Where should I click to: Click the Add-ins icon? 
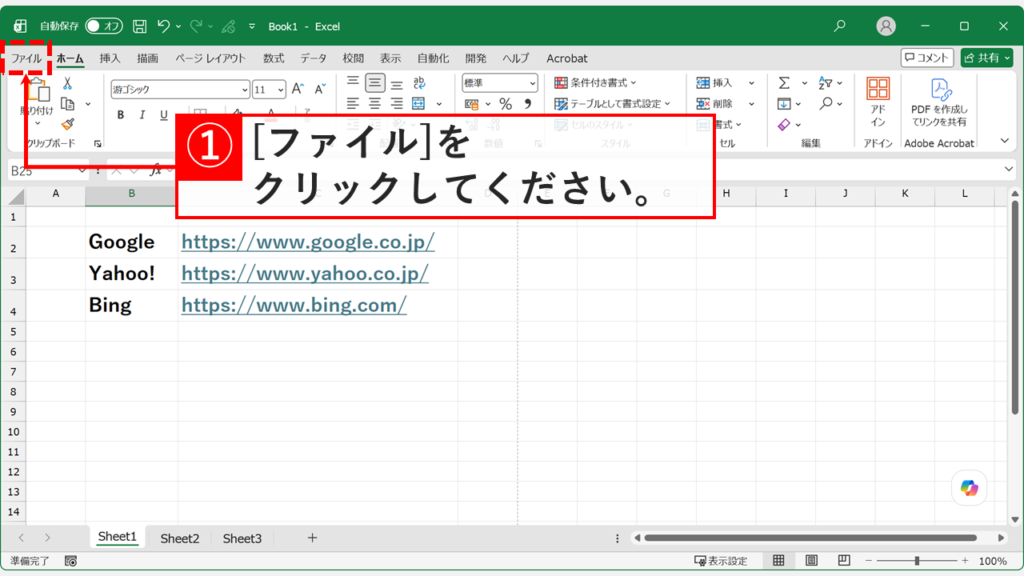click(x=878, y=102)
